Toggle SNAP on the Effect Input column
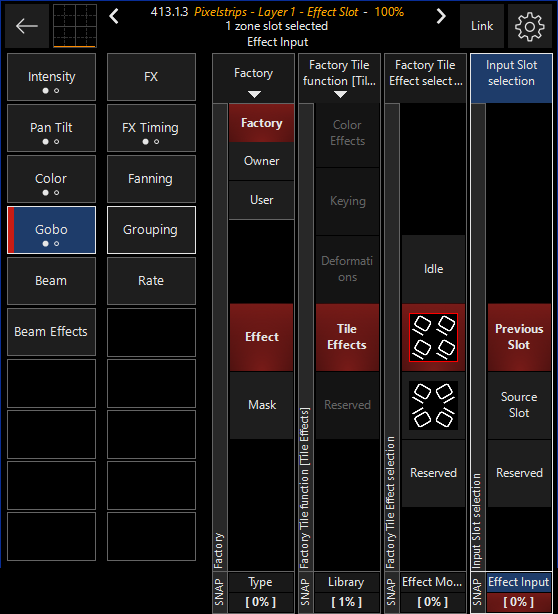 coord(478,593)
